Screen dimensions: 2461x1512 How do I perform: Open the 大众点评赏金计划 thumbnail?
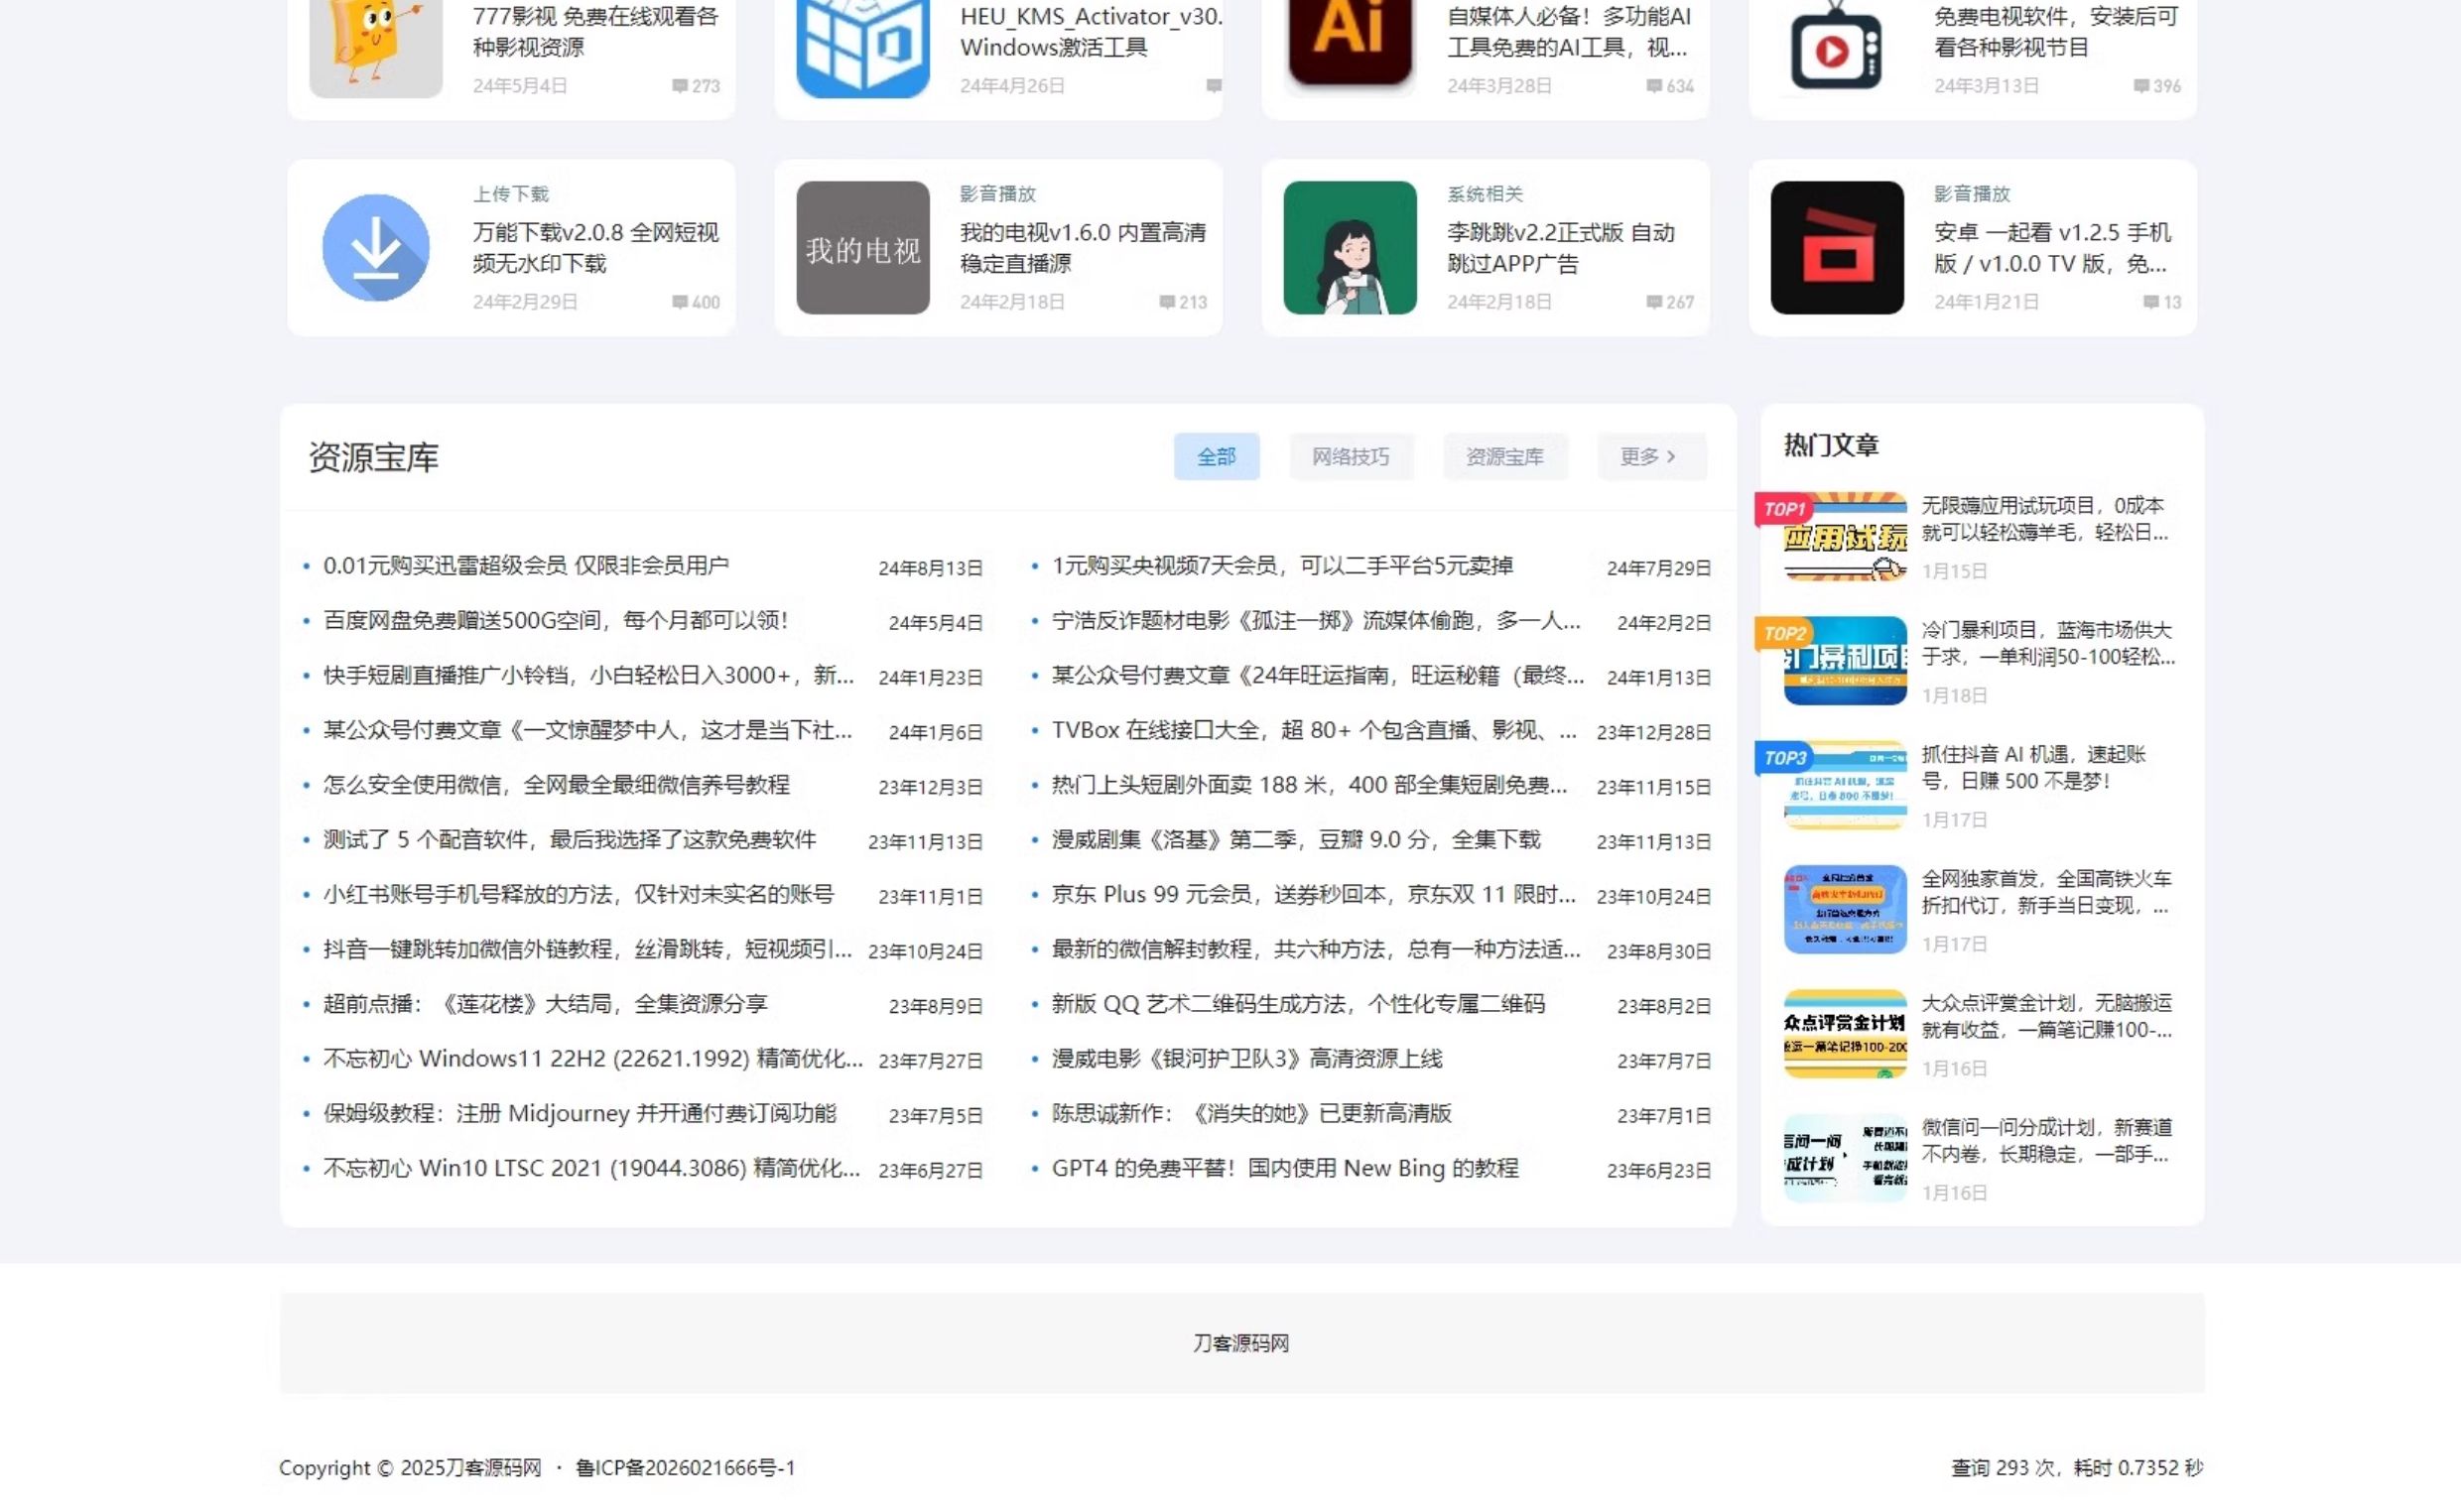[x=1845, y=1034]
